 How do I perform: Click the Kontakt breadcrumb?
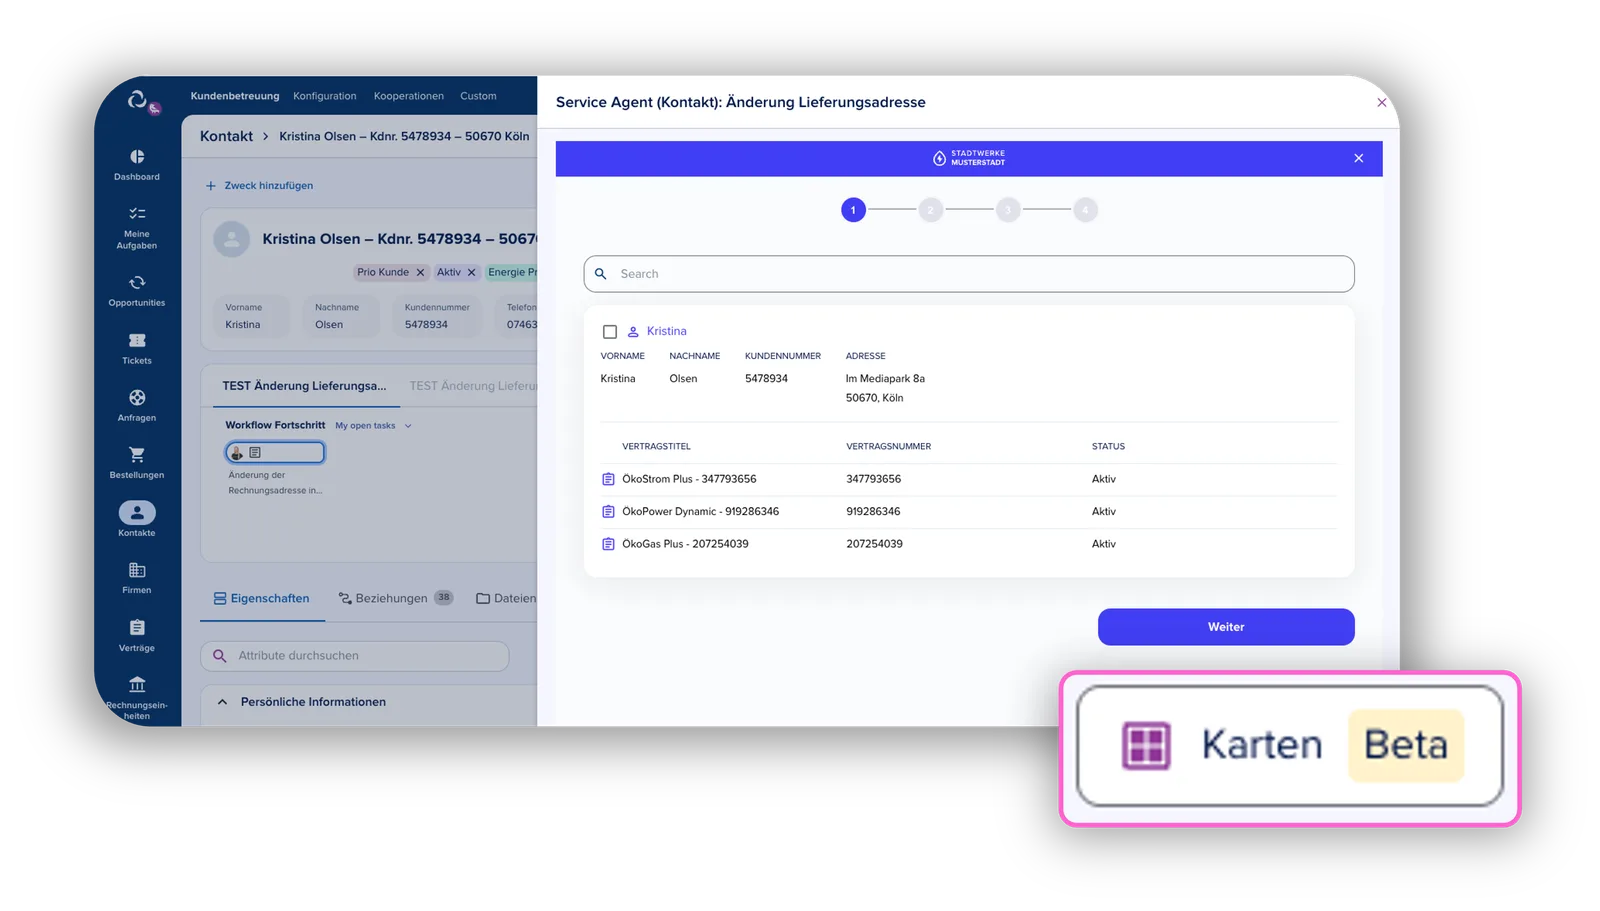point(226,136)
